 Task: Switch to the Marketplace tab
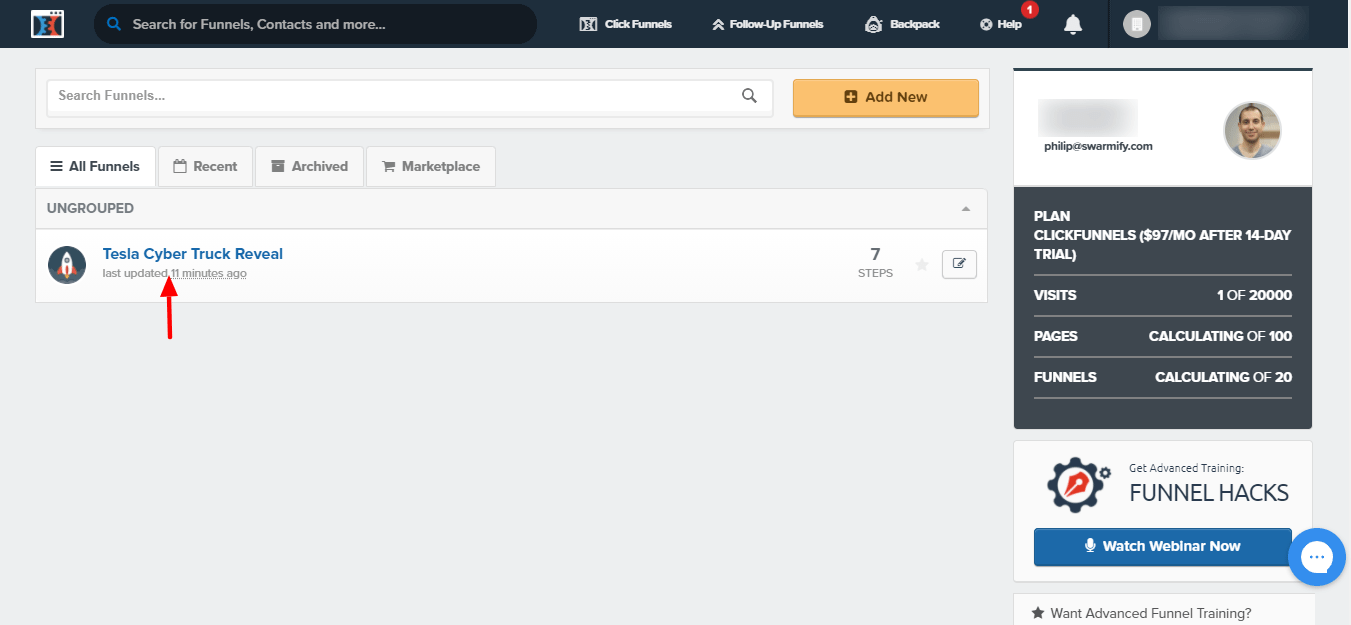pyautogui.click(x=431, y=167)
